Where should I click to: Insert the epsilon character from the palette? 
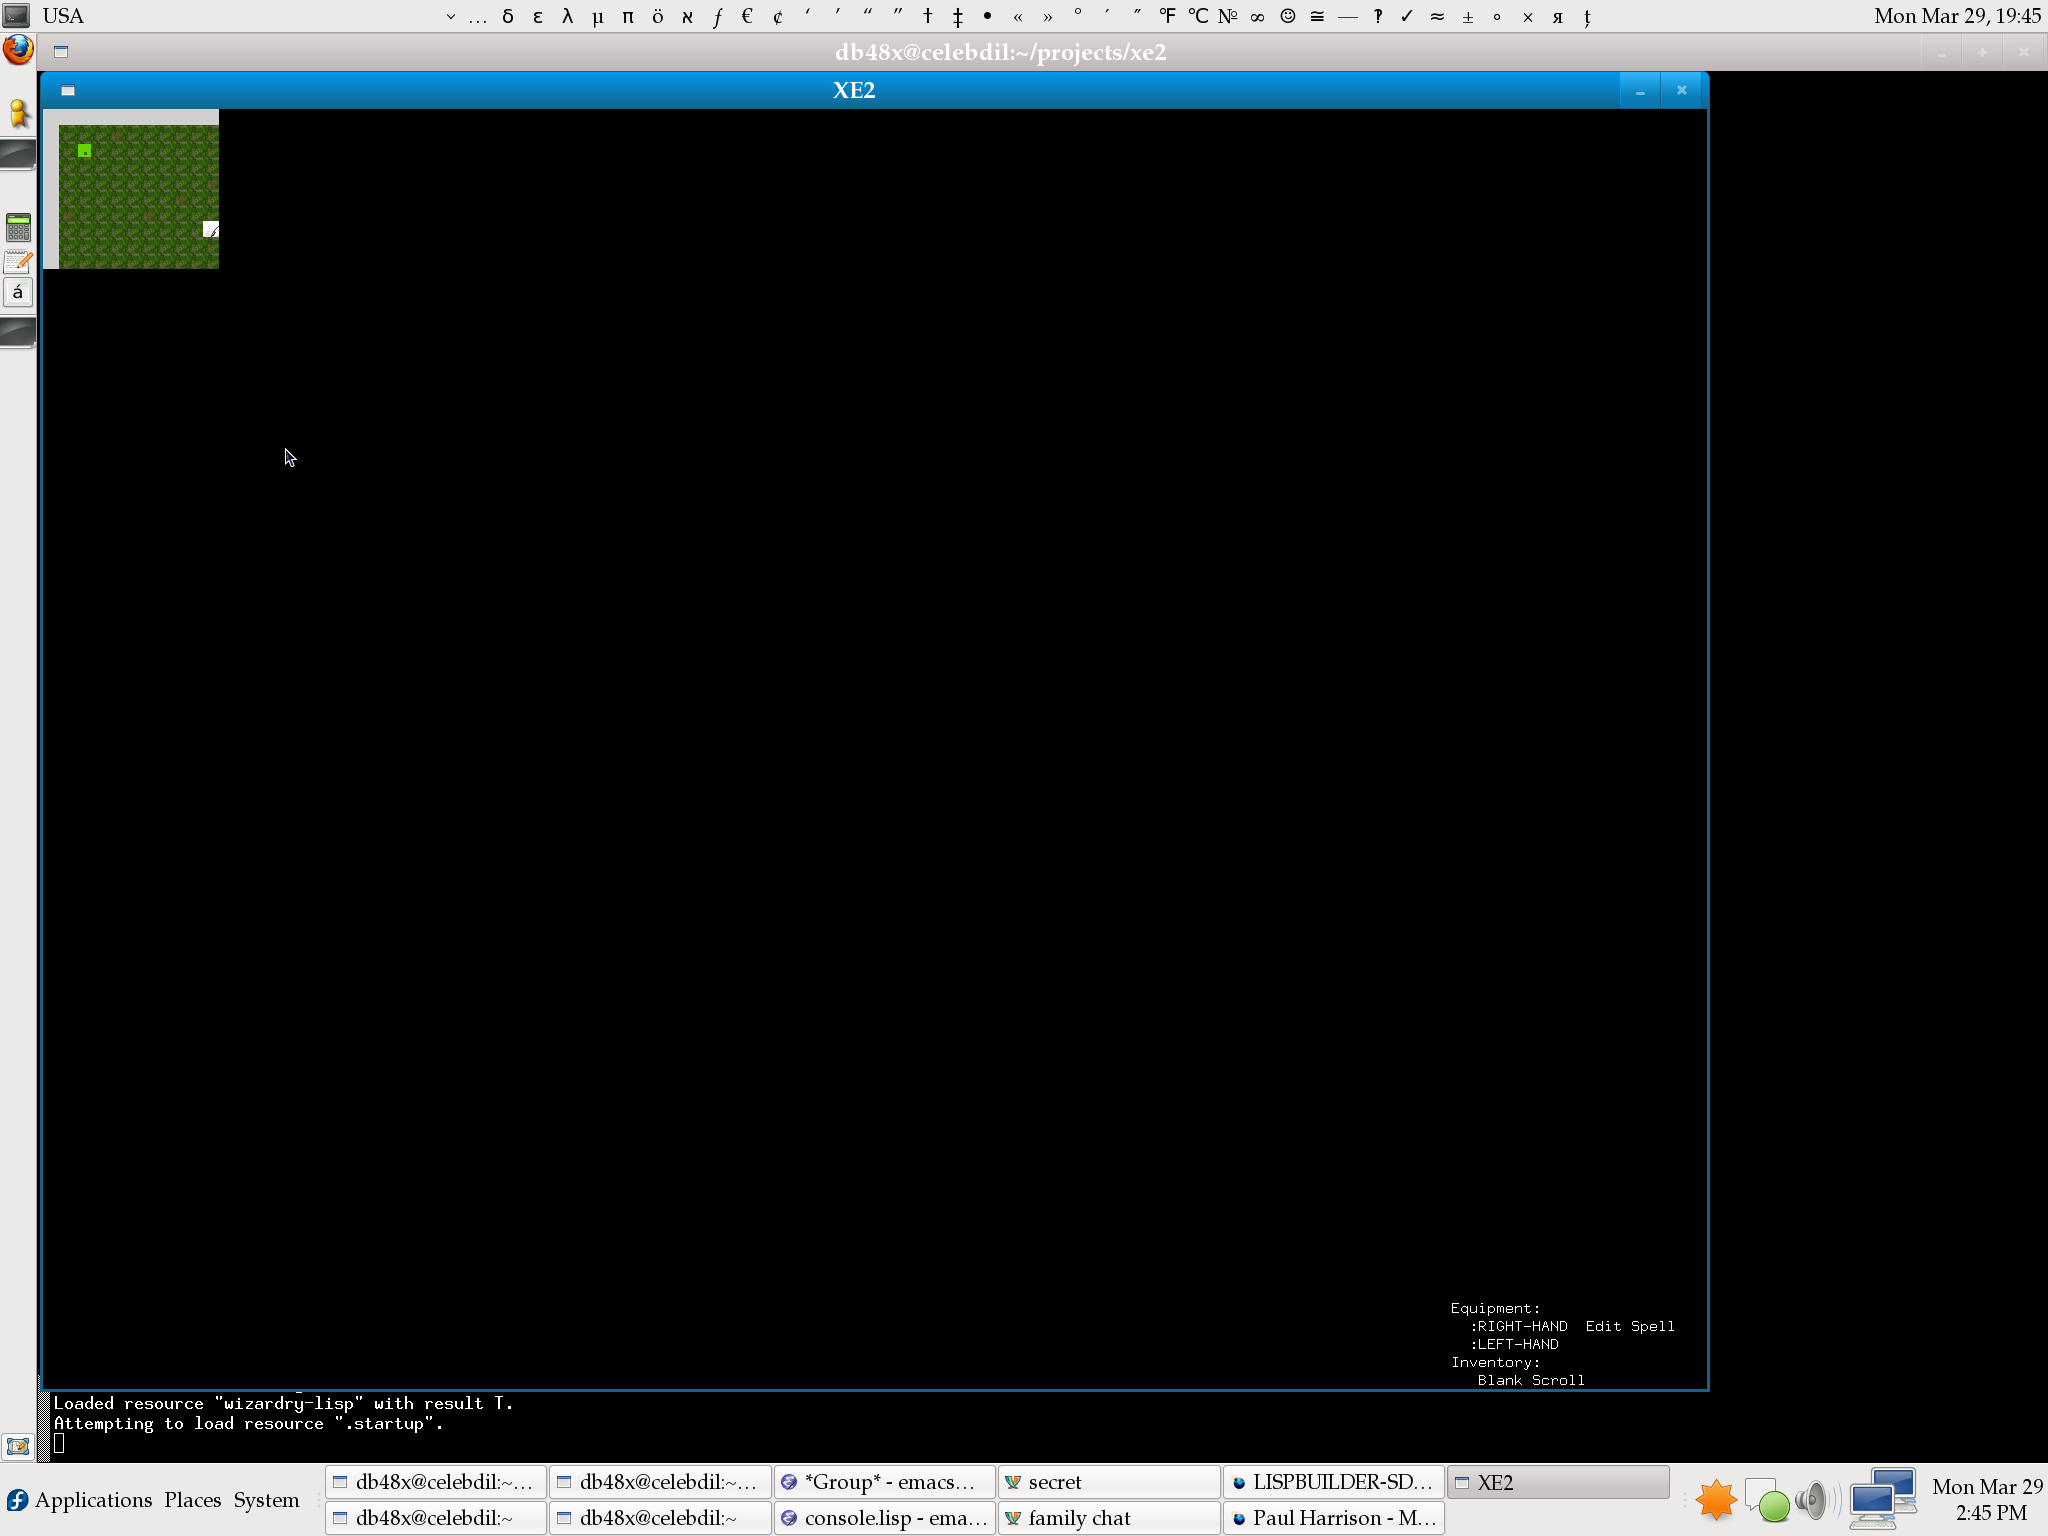point(538,16)
